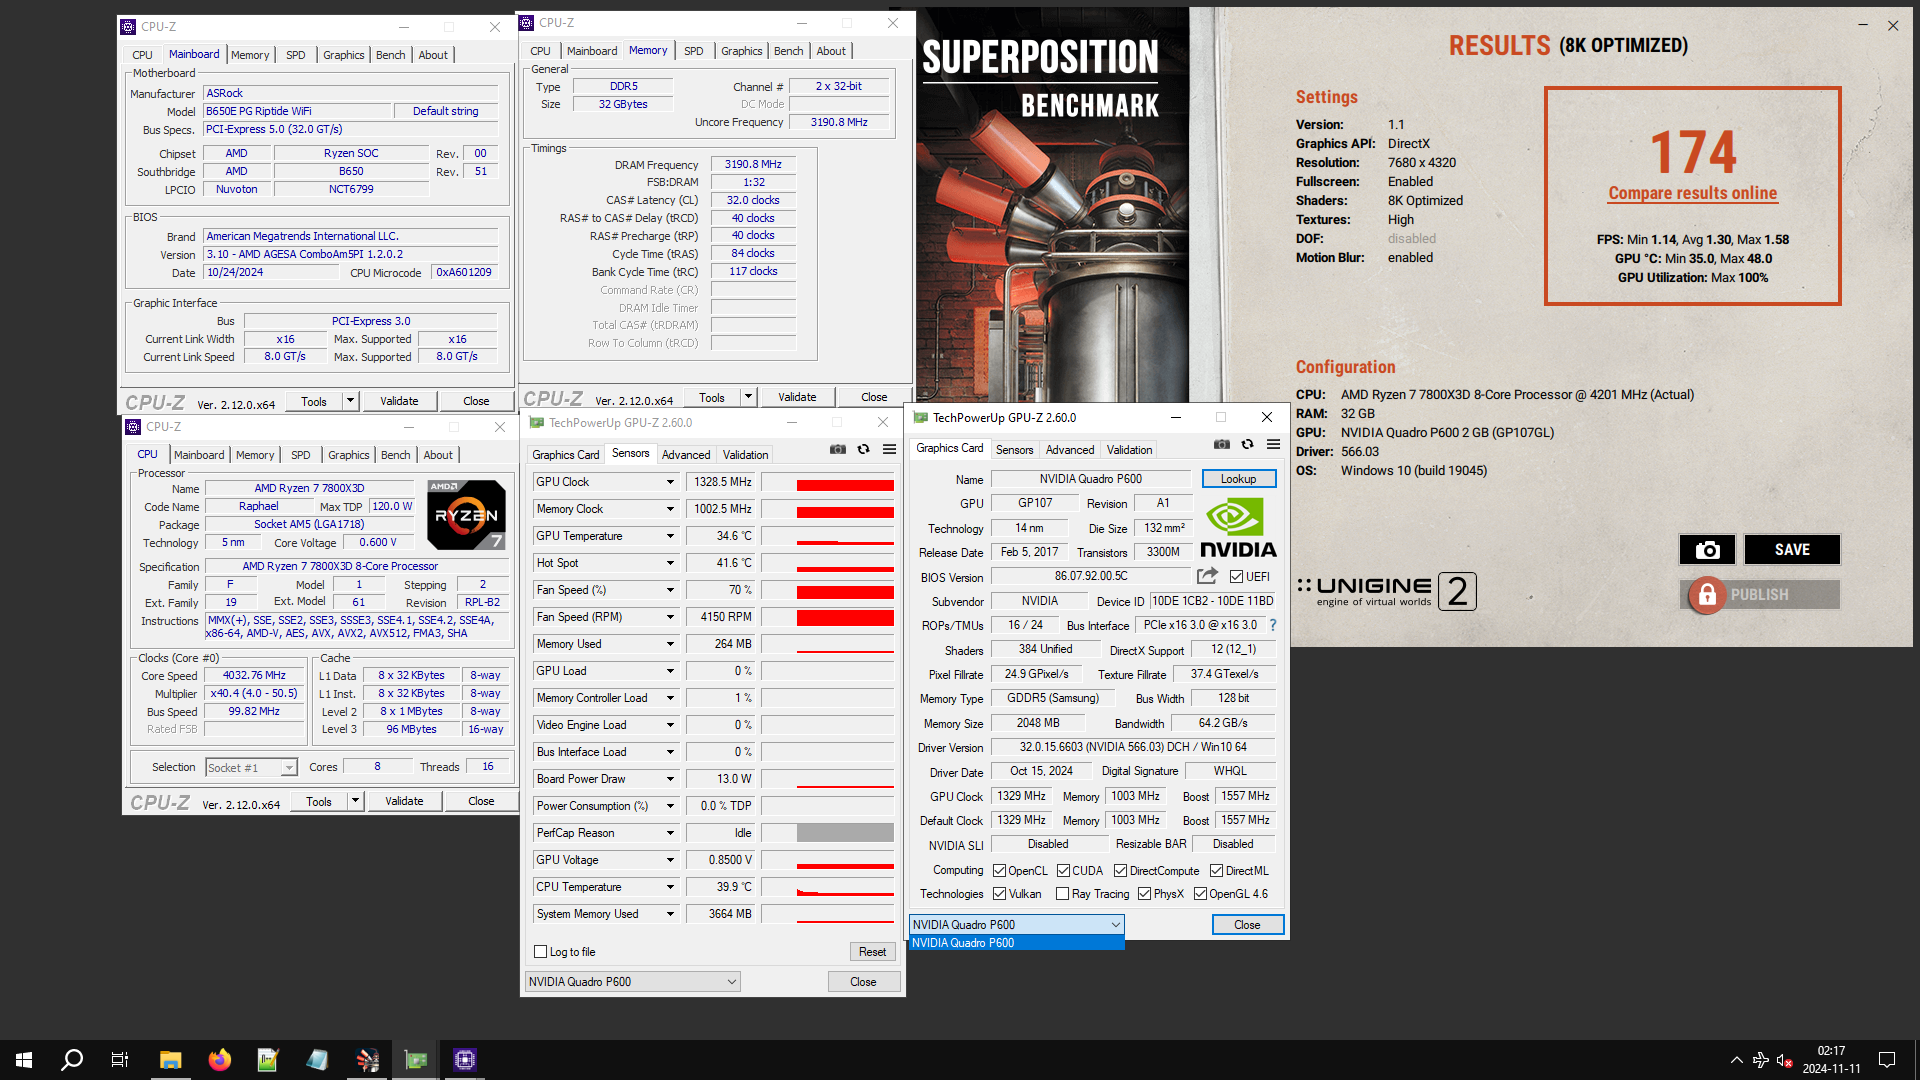Open Validation tab in GPU-Z Graphics Card window
This screenshot has height=1080, width=1920.
[1130, 450]
